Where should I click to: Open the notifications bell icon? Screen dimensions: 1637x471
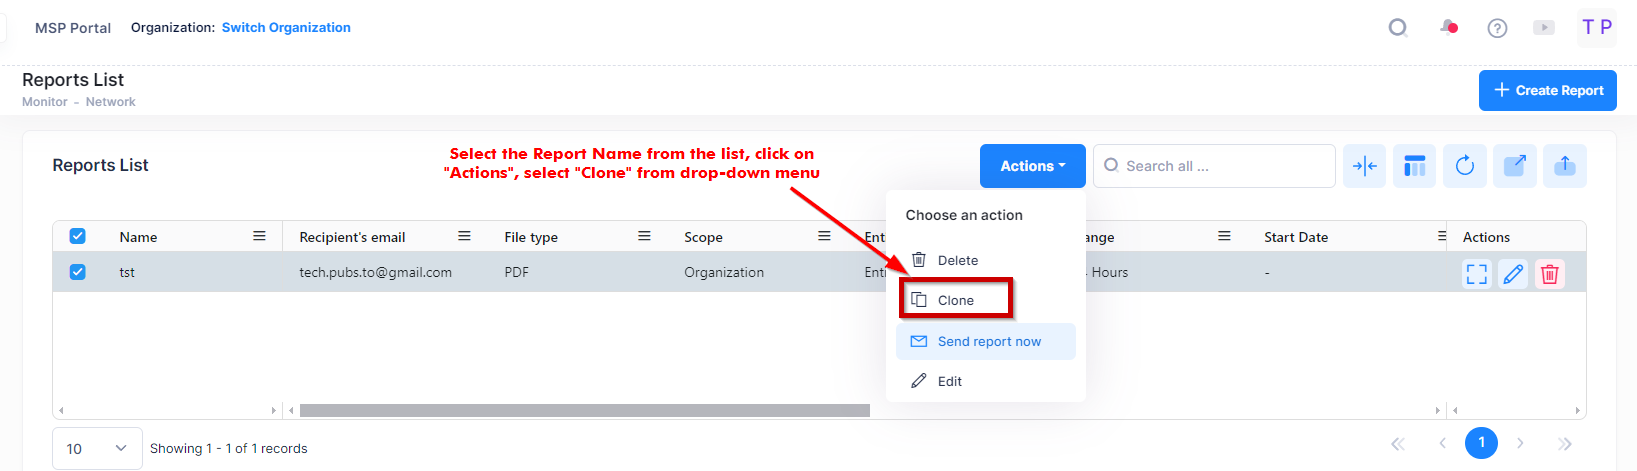[1448, 28]
